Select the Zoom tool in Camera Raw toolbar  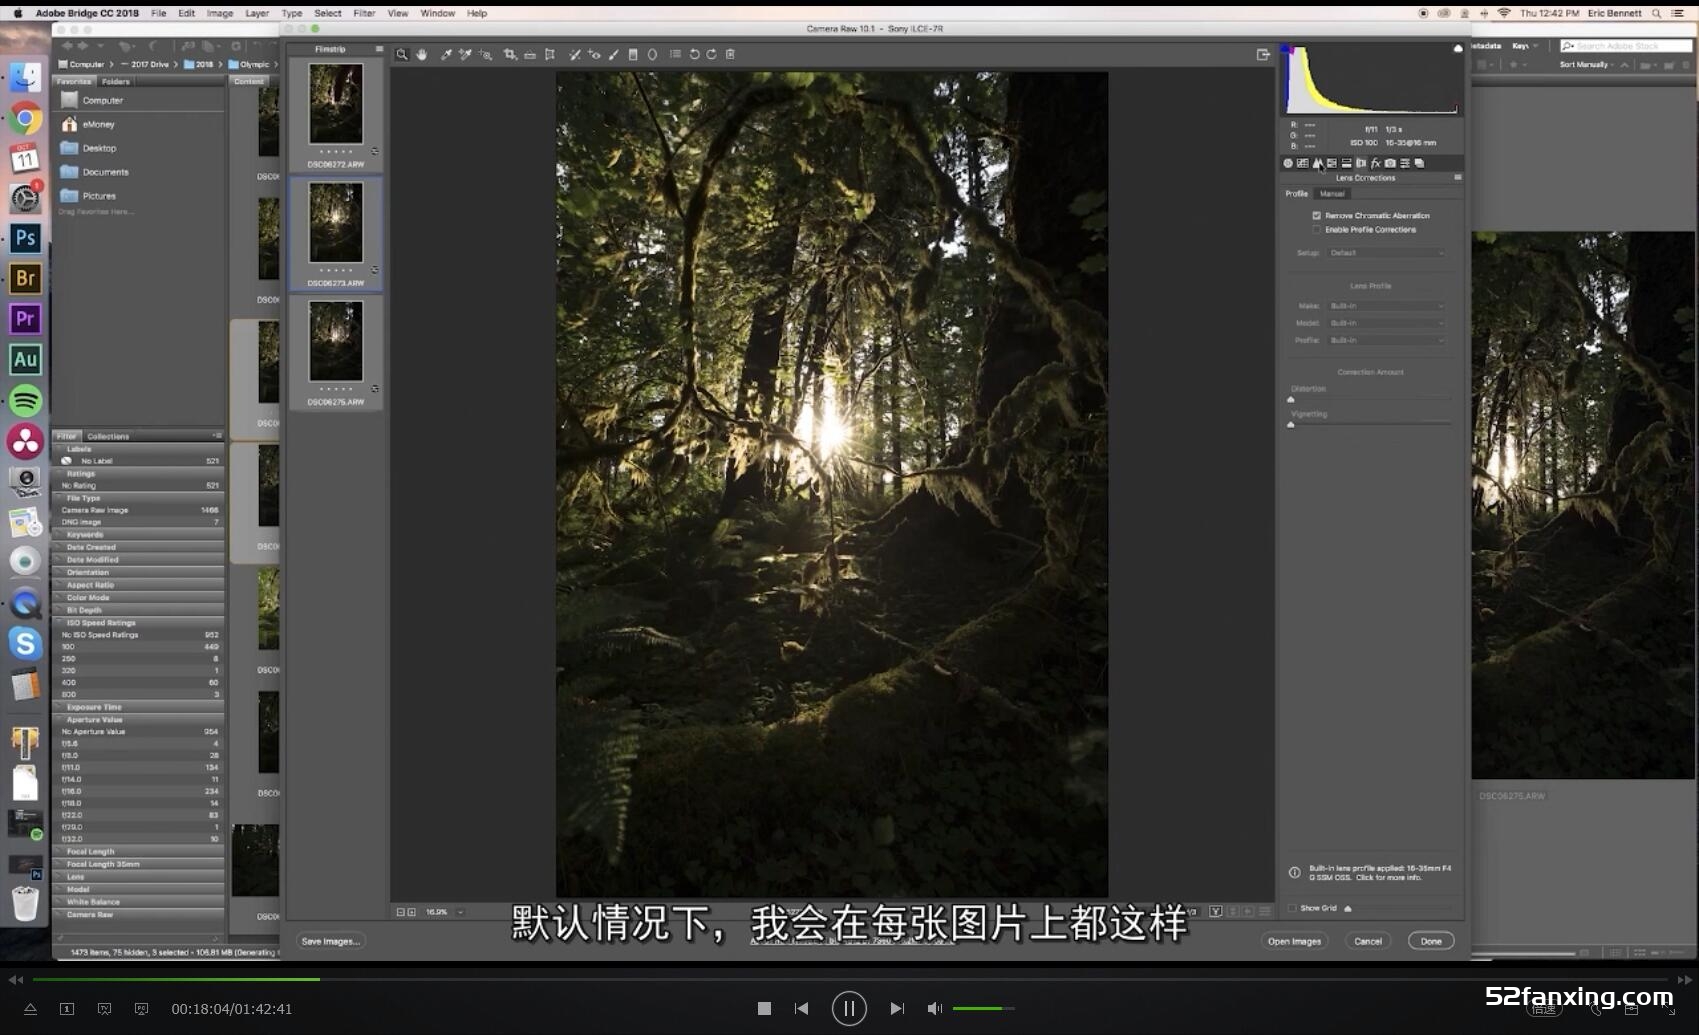(x=402, y=55)
